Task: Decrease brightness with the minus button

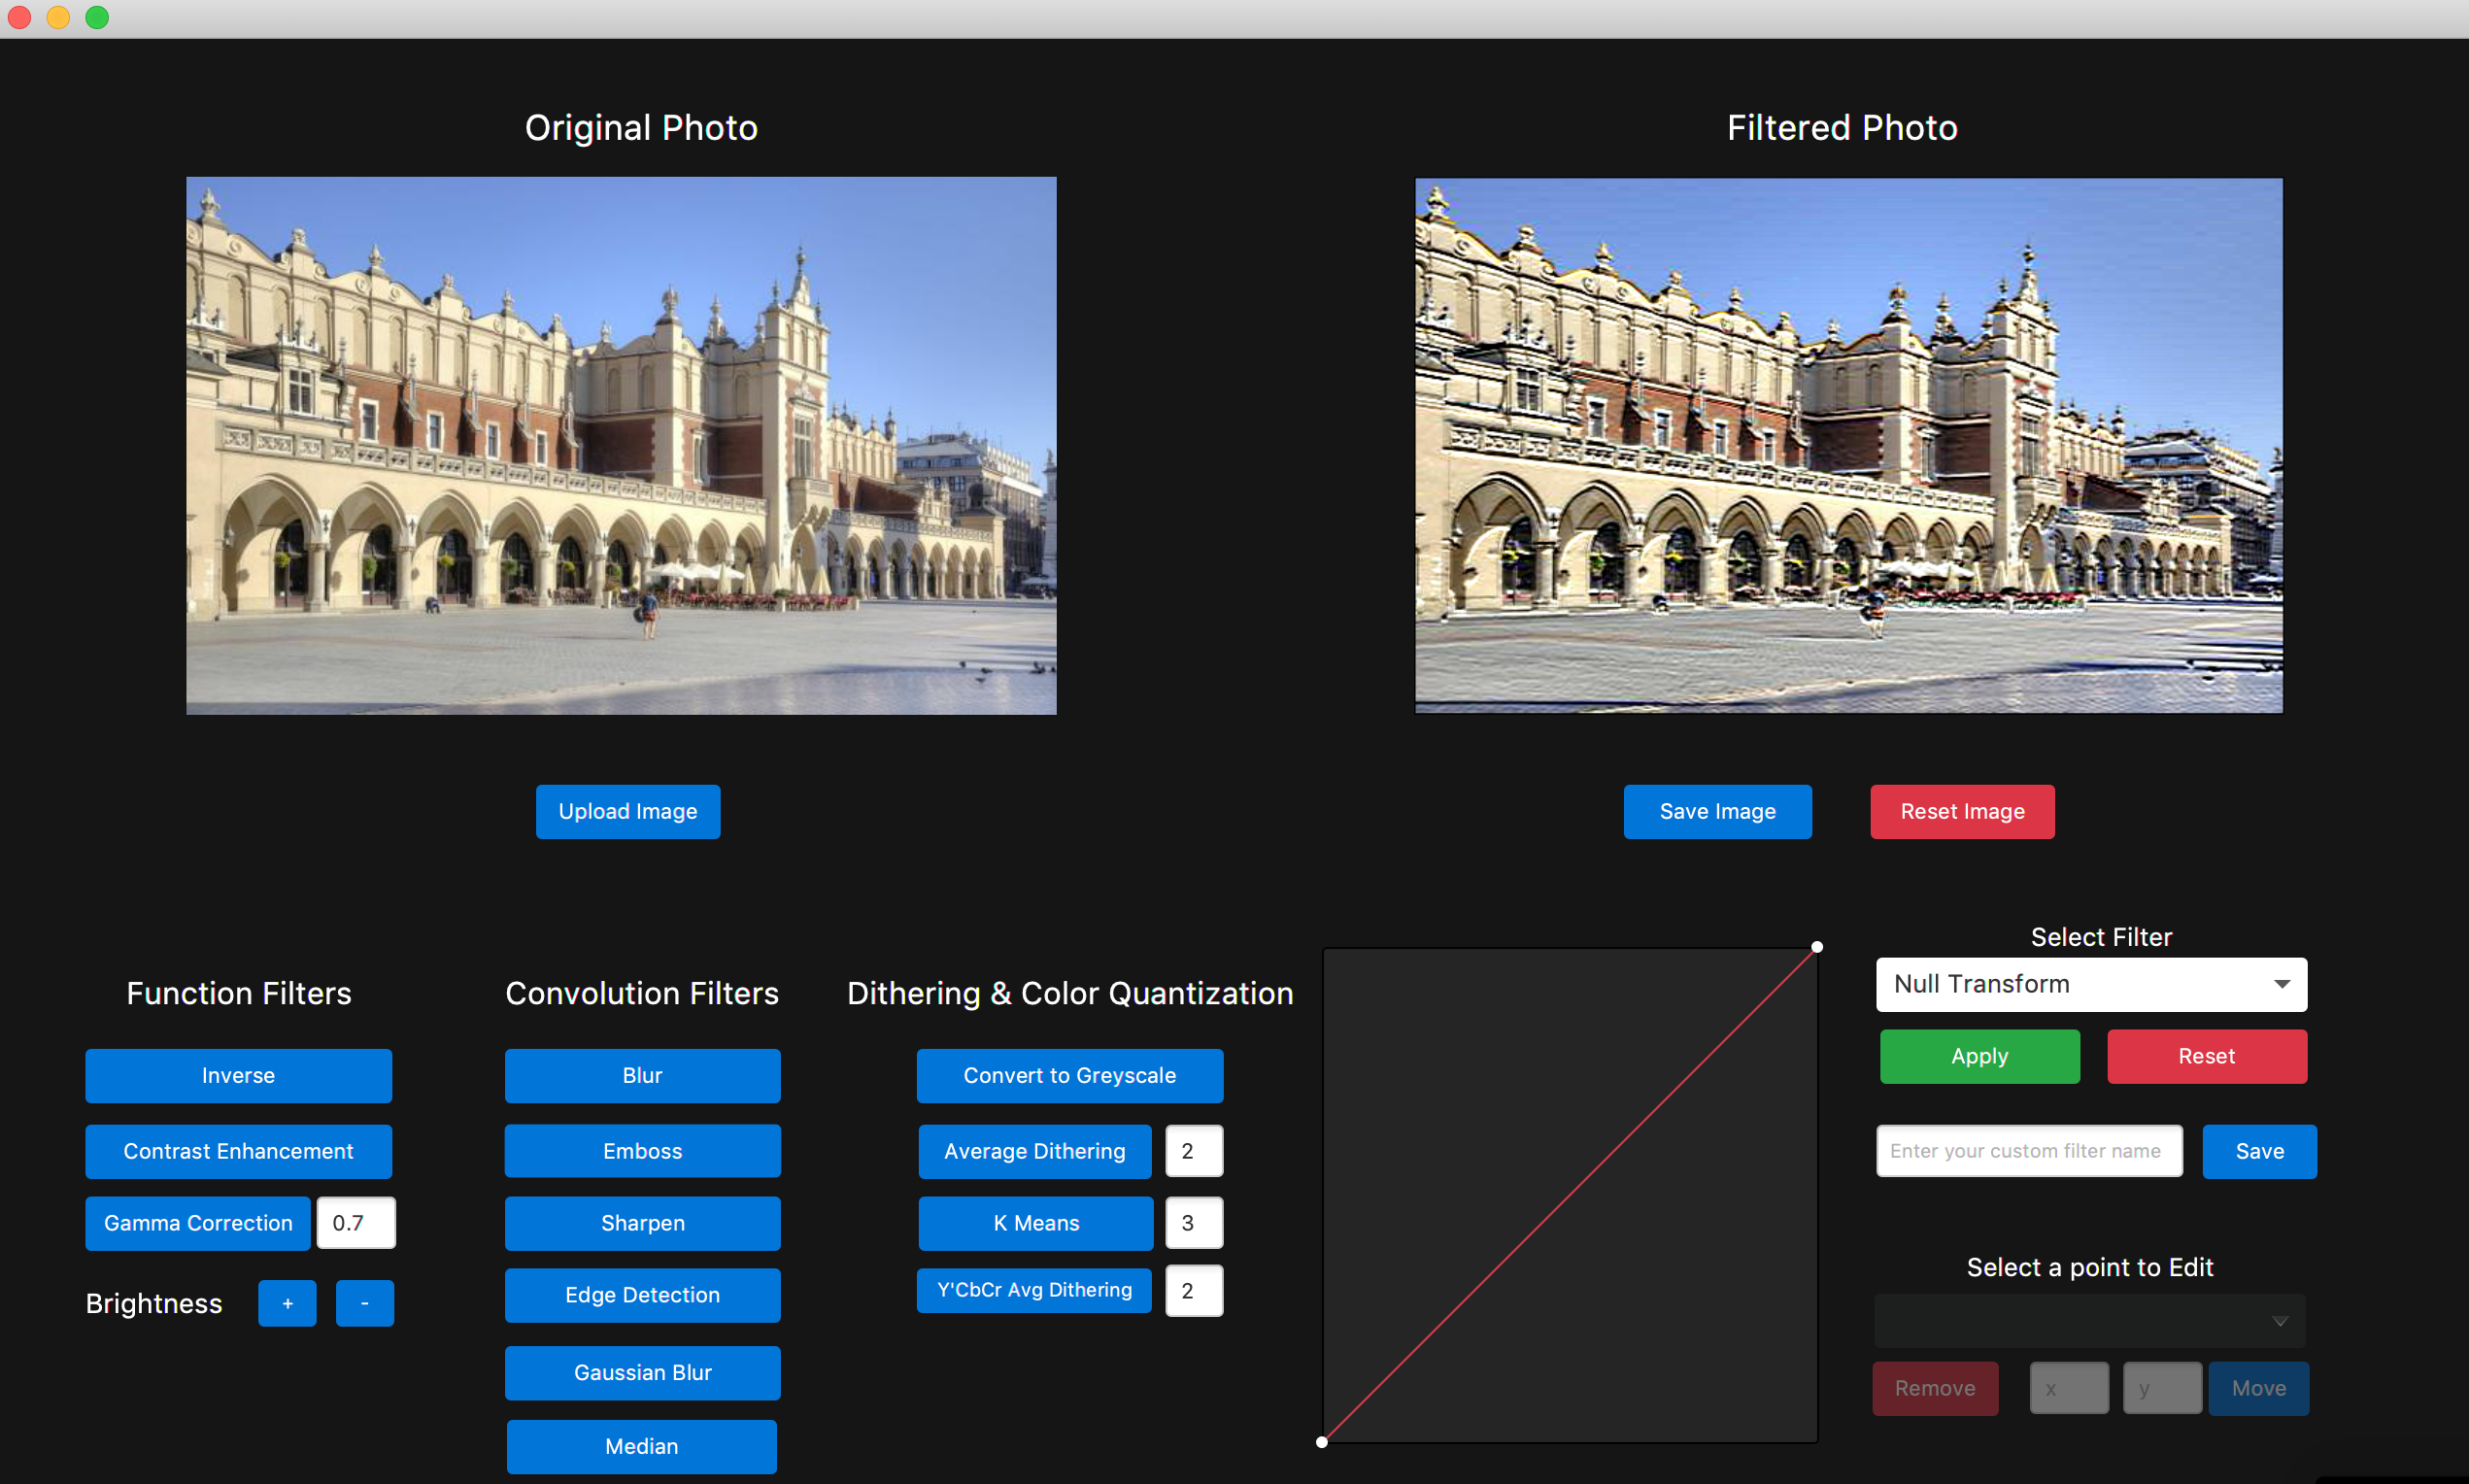Action: tap(364, 1303)
